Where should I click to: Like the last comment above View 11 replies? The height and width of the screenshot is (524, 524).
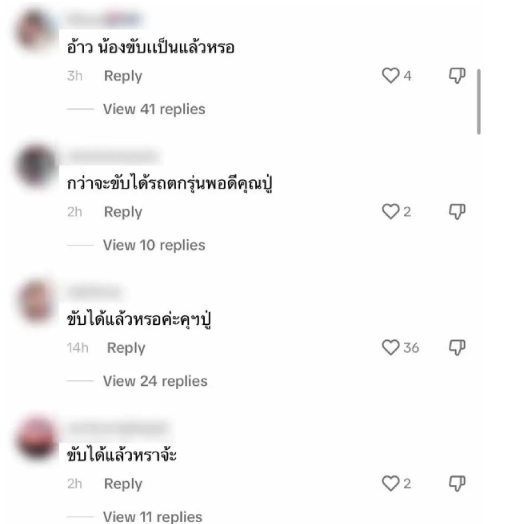click(390, 484)
